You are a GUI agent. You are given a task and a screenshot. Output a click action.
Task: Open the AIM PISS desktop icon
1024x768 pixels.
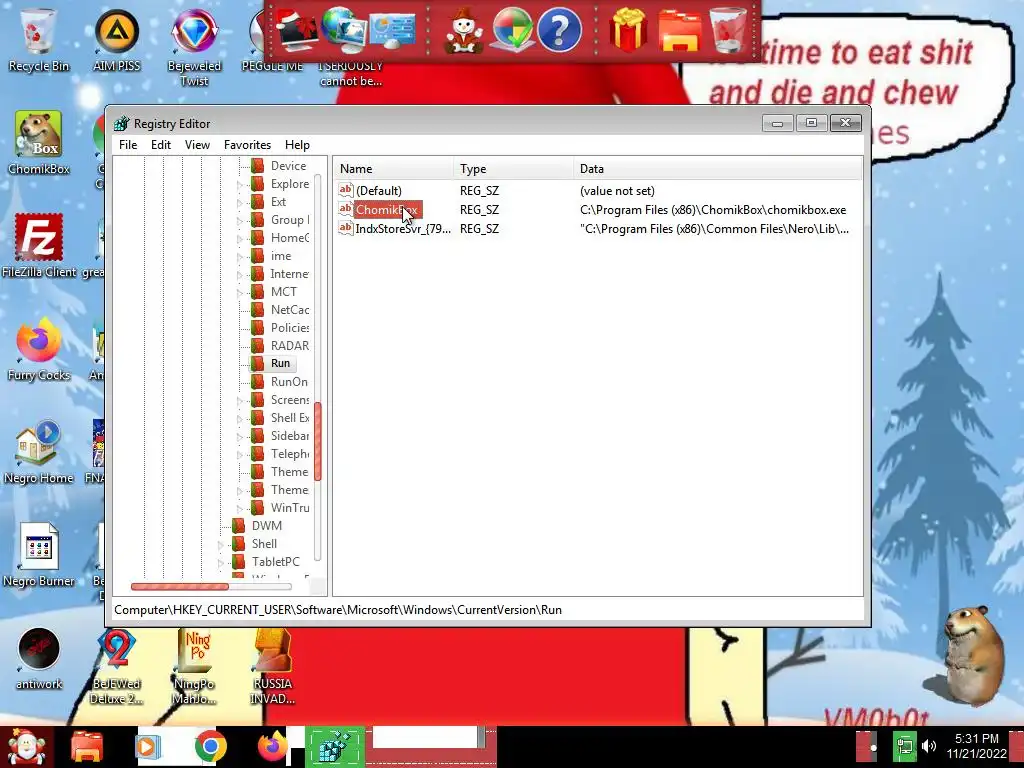pyautogui.click(x=116, y=39)
